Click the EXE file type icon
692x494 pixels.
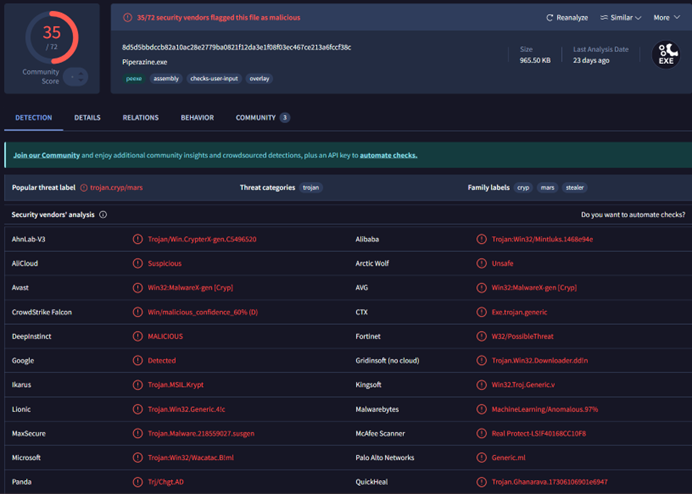coord(666,55)
